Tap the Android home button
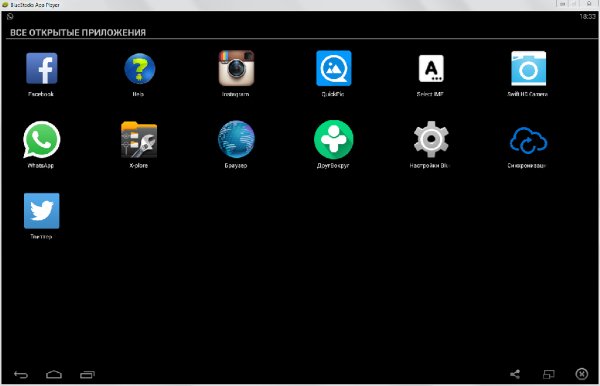 point(54,374)
